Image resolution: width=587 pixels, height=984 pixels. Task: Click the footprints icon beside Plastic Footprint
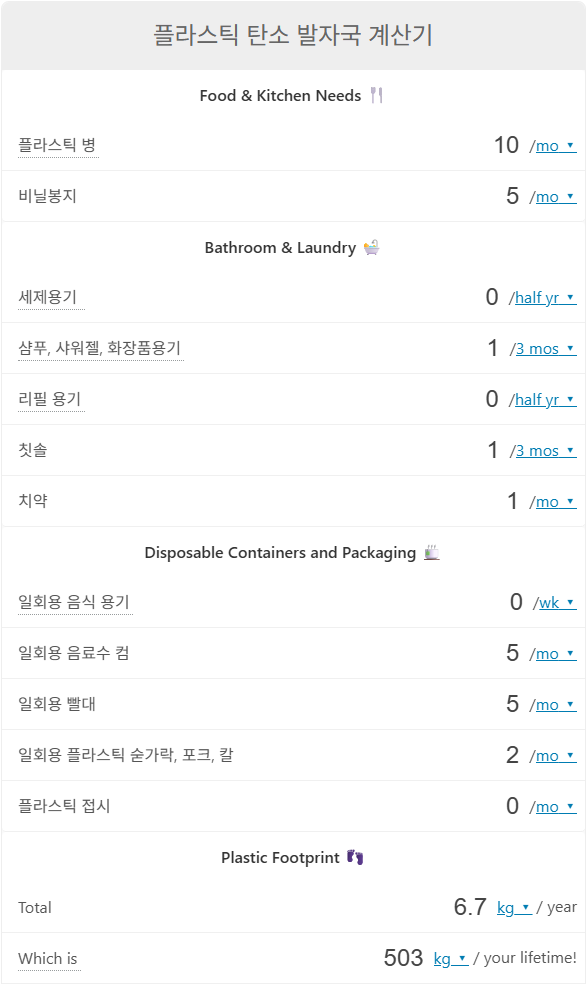(x=355, y=857)
